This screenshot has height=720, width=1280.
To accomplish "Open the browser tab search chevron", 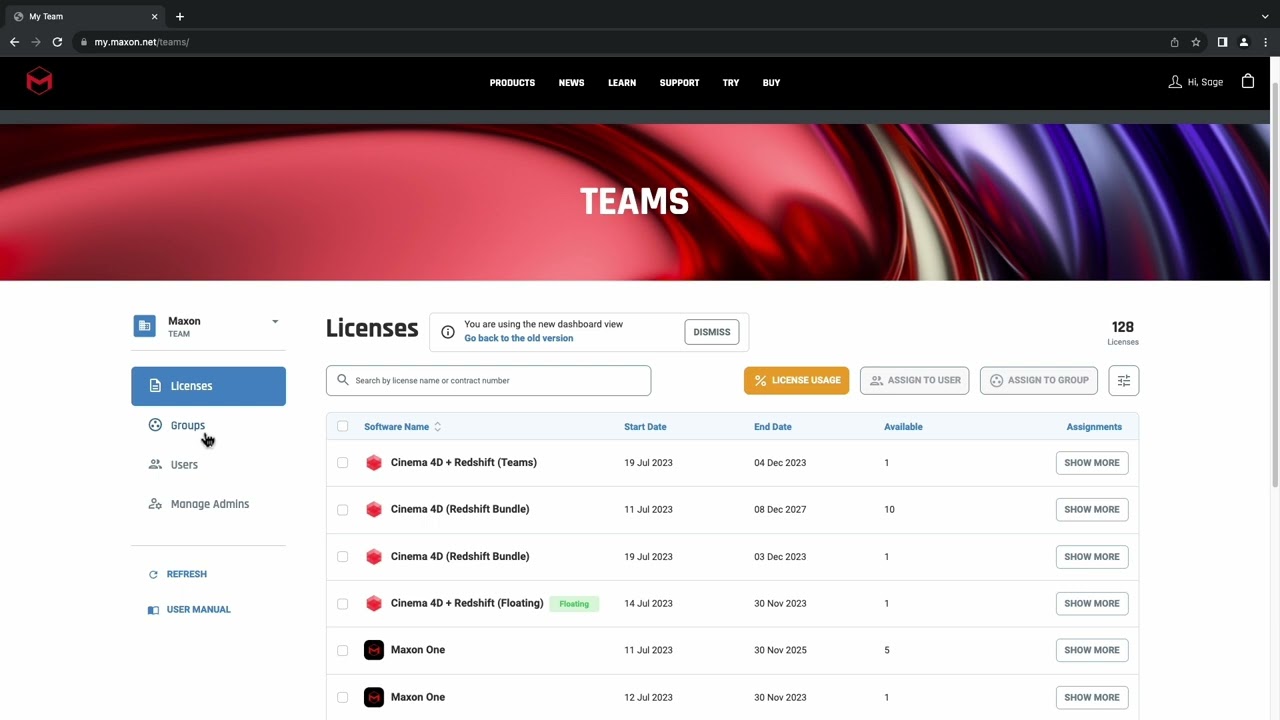I will click(x=1265, y=16).
